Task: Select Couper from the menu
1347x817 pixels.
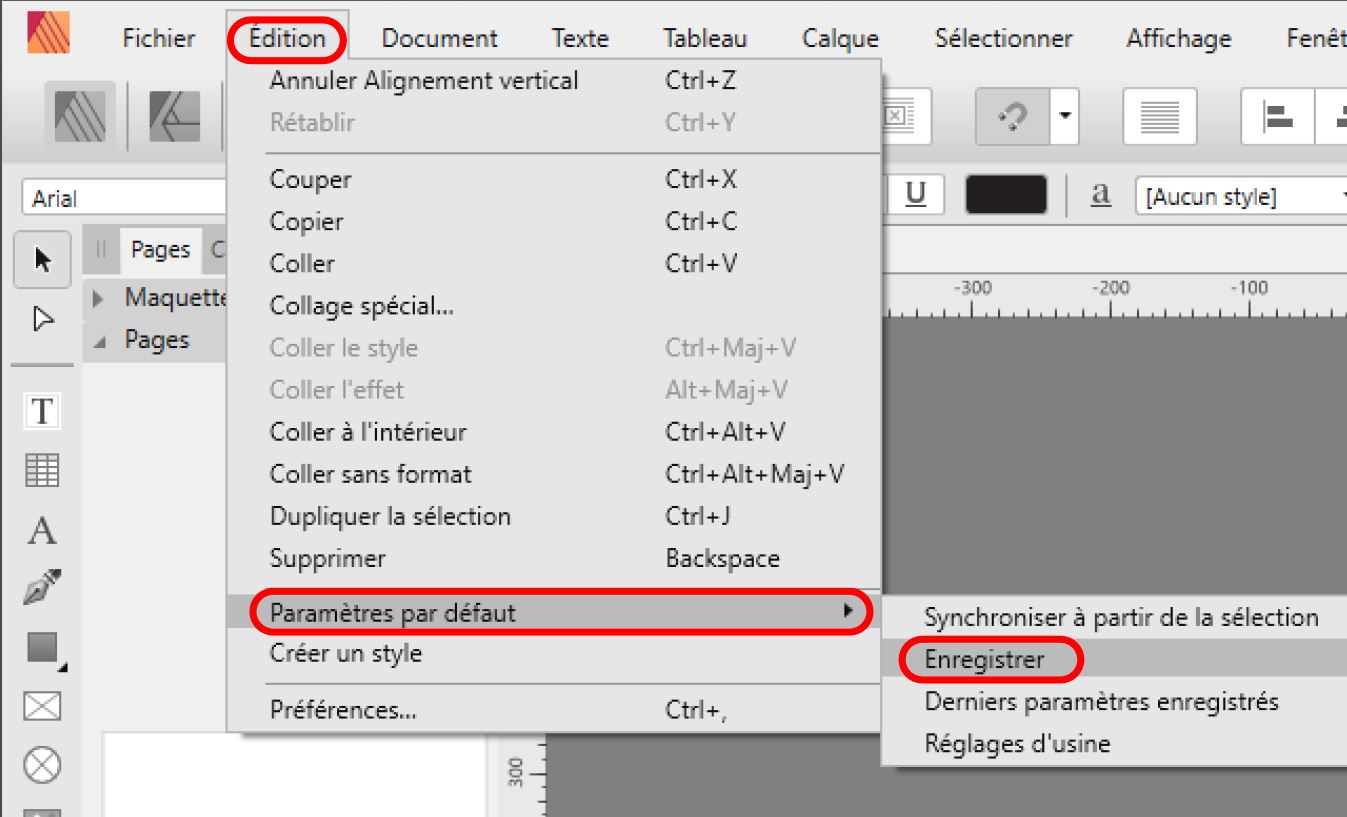Action: [x=554, y=180]
